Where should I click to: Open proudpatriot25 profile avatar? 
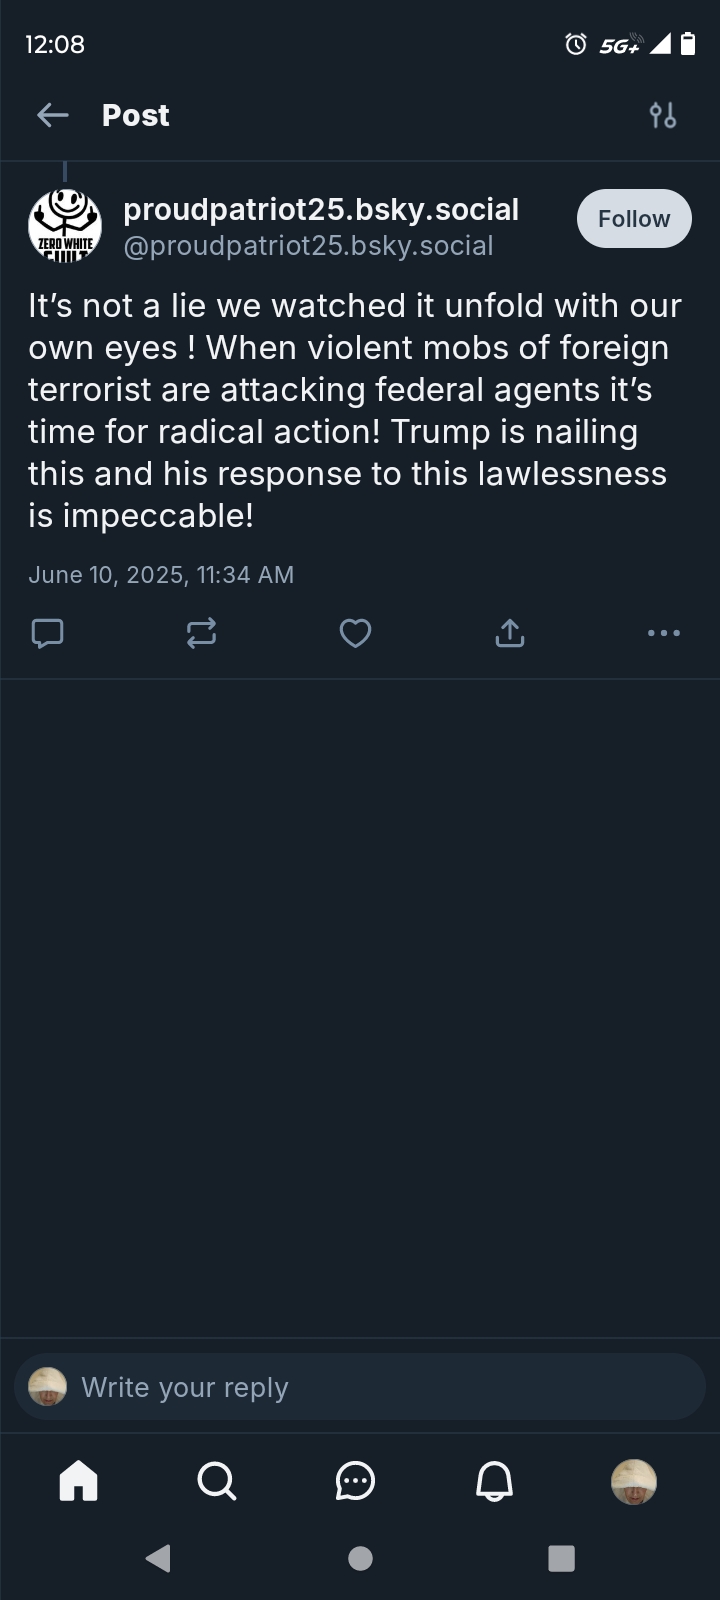(x=65, y=224)
